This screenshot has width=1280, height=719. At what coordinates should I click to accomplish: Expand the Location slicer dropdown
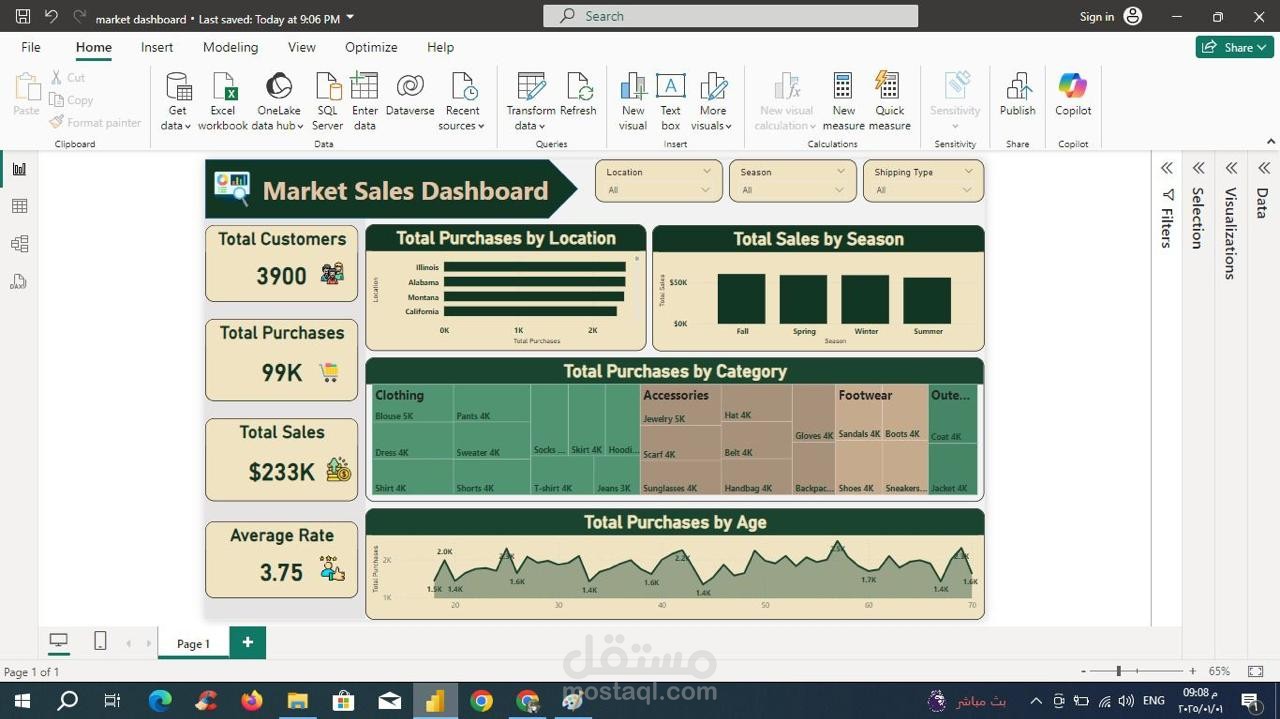(707, 171)
